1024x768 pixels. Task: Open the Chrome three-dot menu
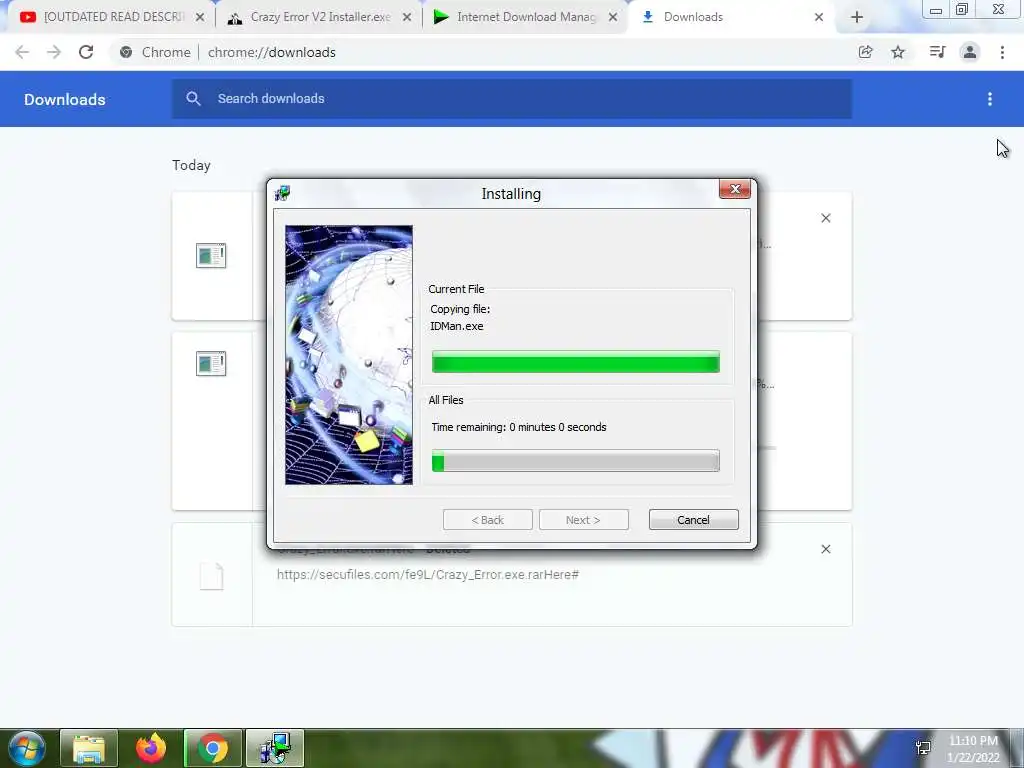tap(1002, 52)
